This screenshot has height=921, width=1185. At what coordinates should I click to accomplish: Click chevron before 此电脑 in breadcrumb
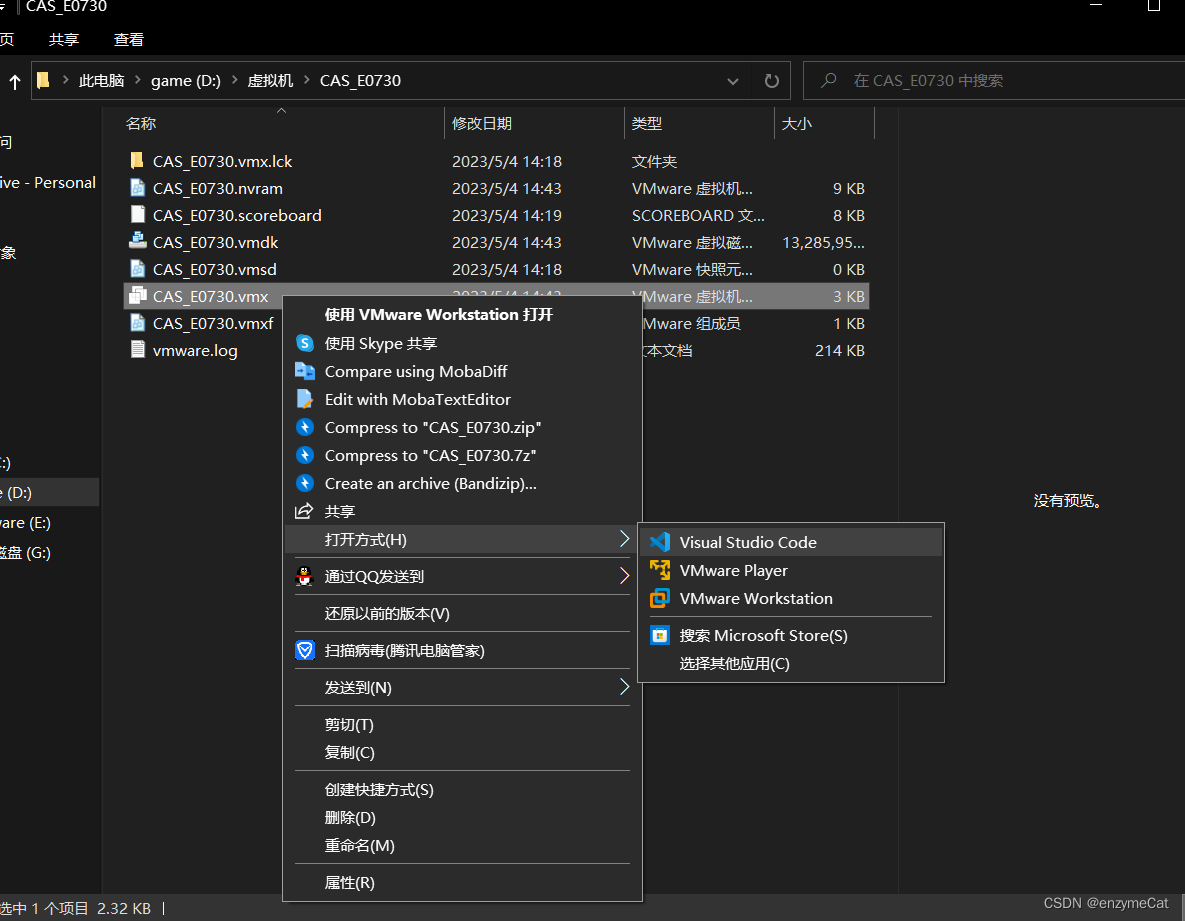pos(66,80)
